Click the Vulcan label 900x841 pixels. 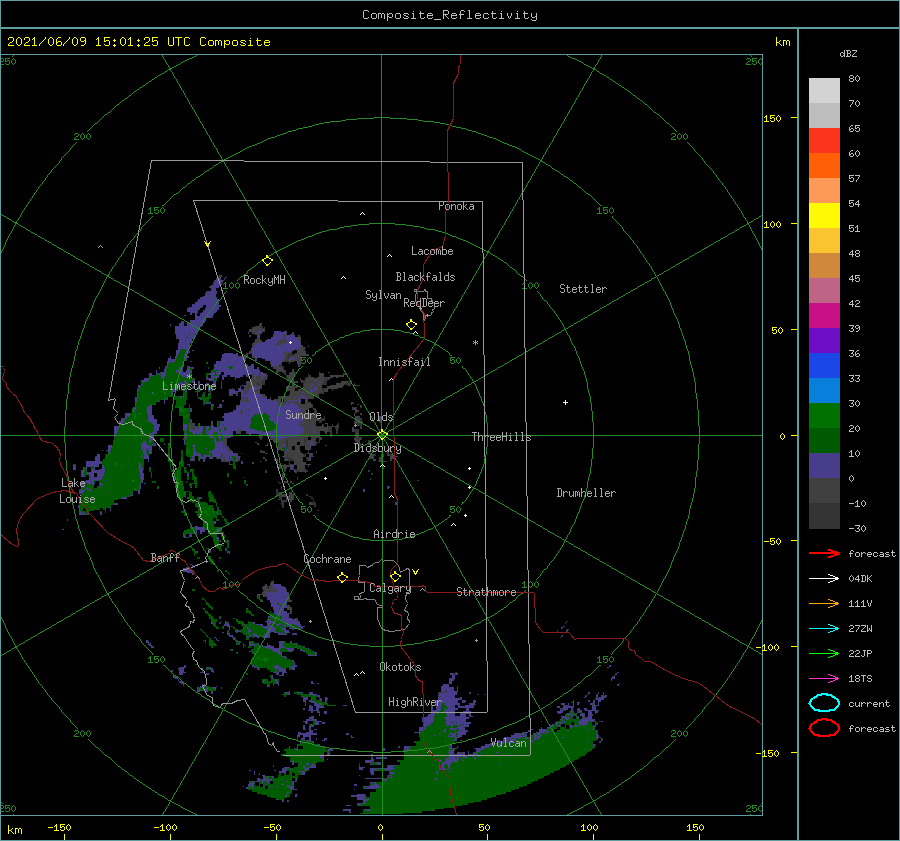tap(508, 743)
